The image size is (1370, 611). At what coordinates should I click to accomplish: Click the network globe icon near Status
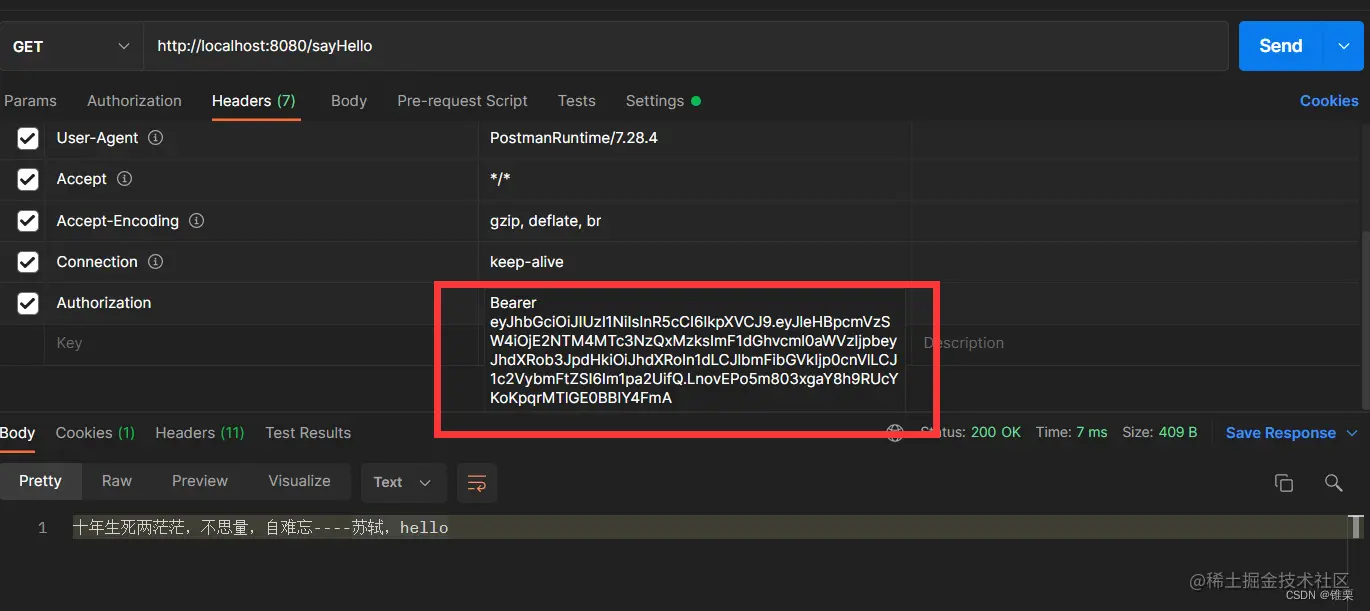coord(895,432)
